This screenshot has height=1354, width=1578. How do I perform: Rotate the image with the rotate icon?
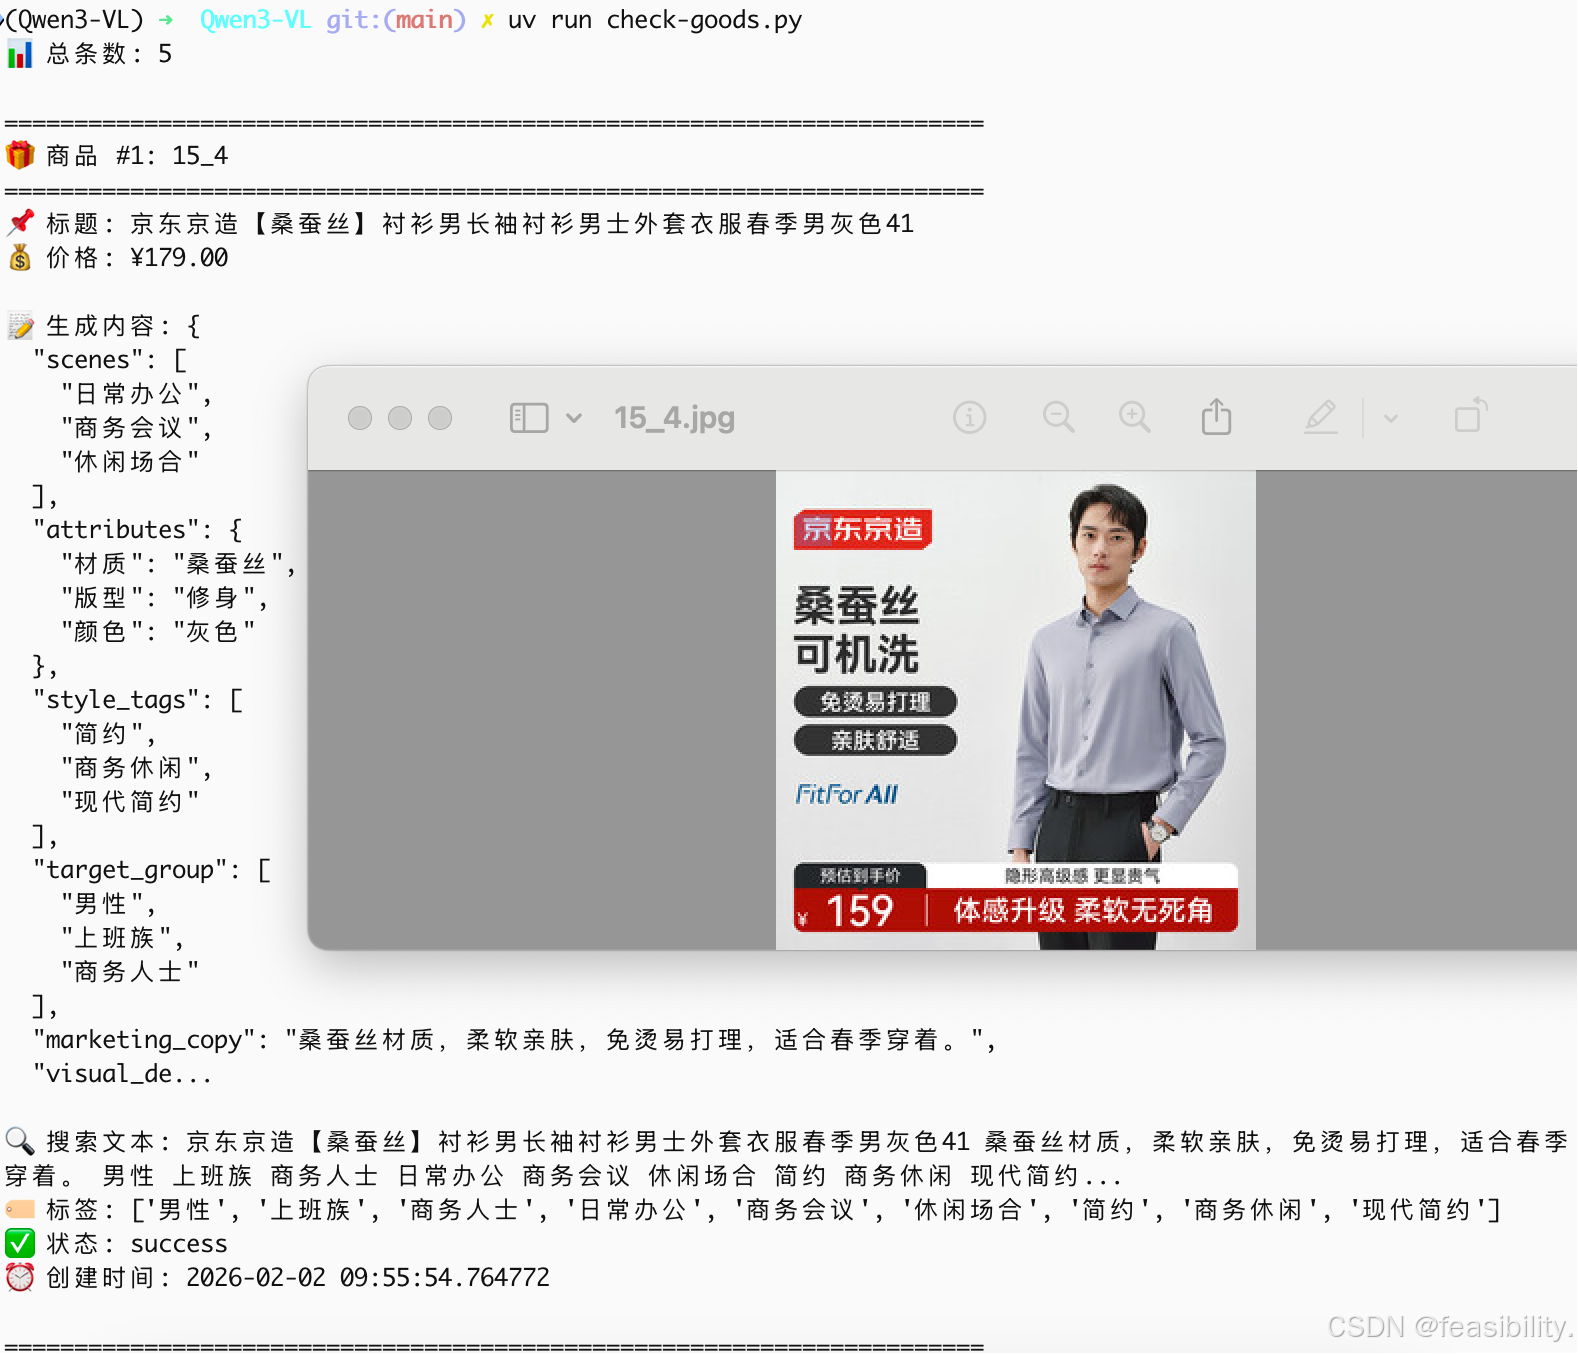coord(1471,415)
